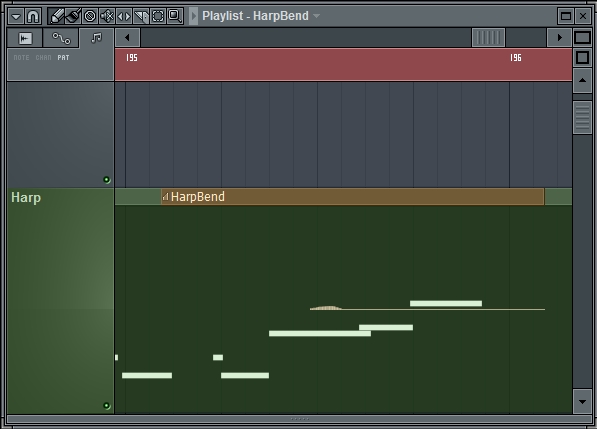Expand the arrow left of Playlist title
The image size is (597, 429).
tap(193, 16)
